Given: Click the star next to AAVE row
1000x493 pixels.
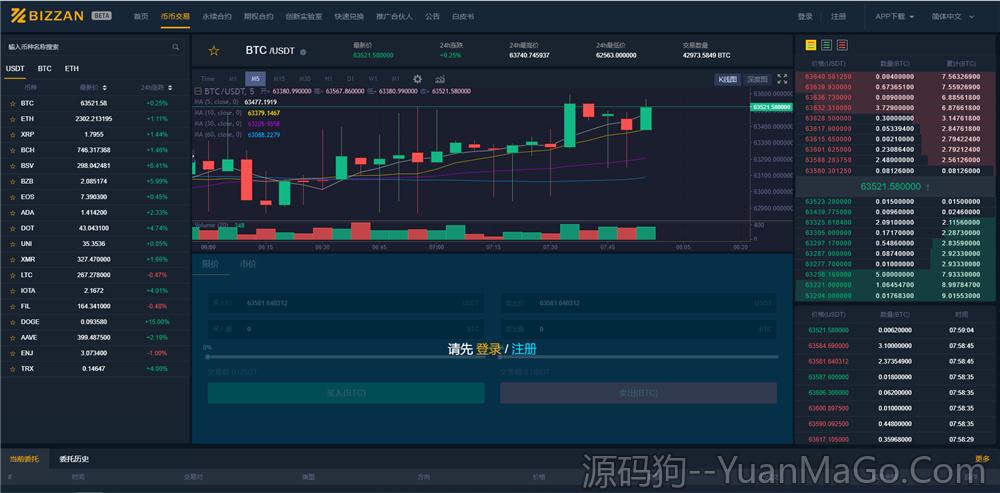Looking at the screenshot, I should coord(12,337).
